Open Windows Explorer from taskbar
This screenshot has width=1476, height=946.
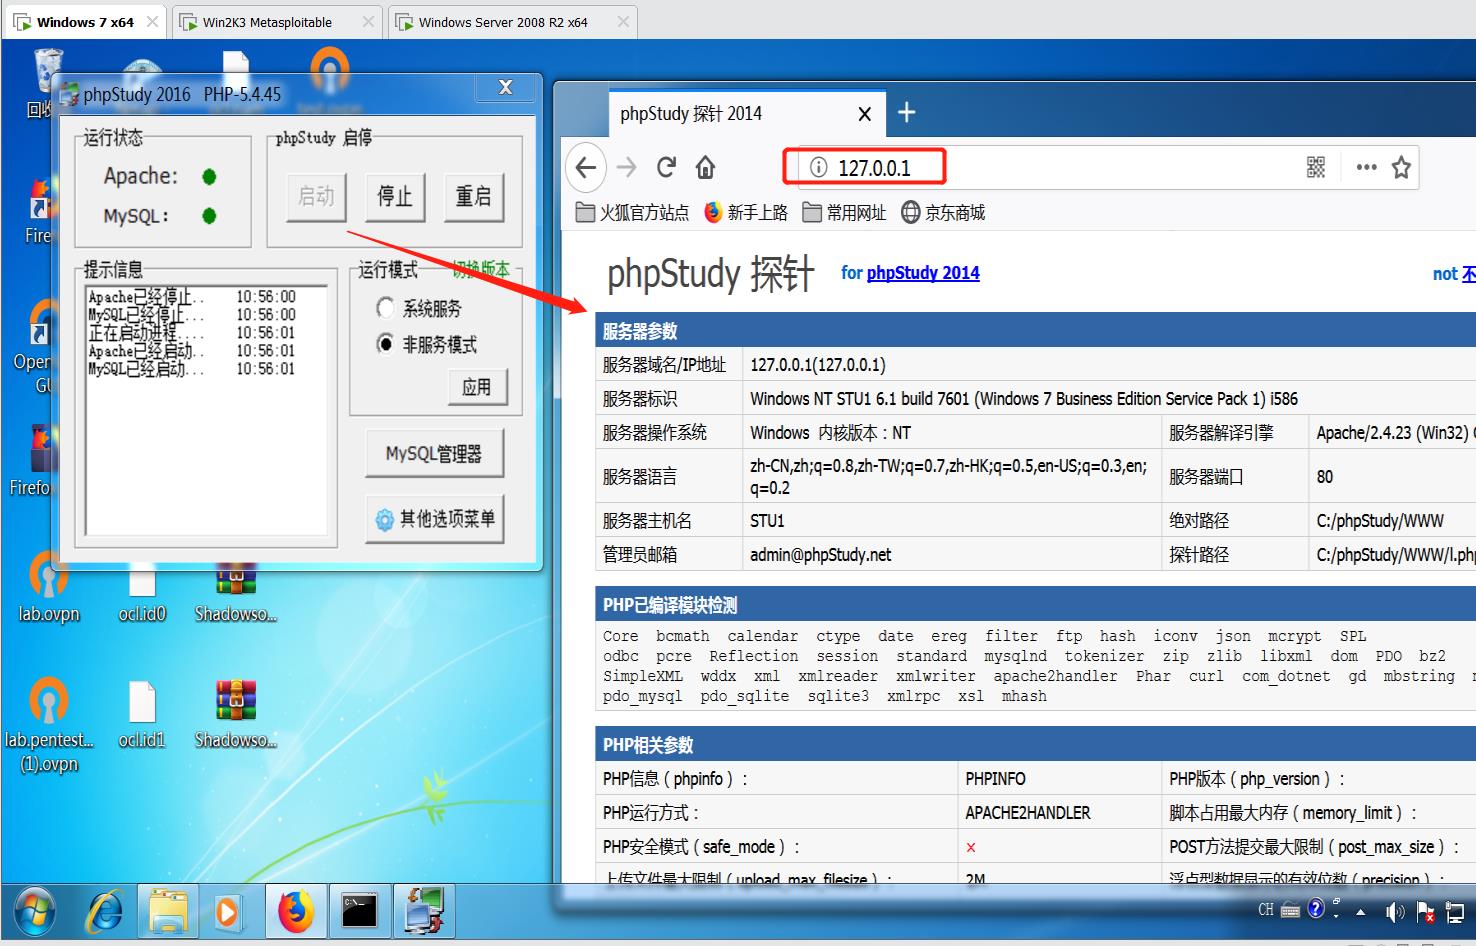[168, 912]
